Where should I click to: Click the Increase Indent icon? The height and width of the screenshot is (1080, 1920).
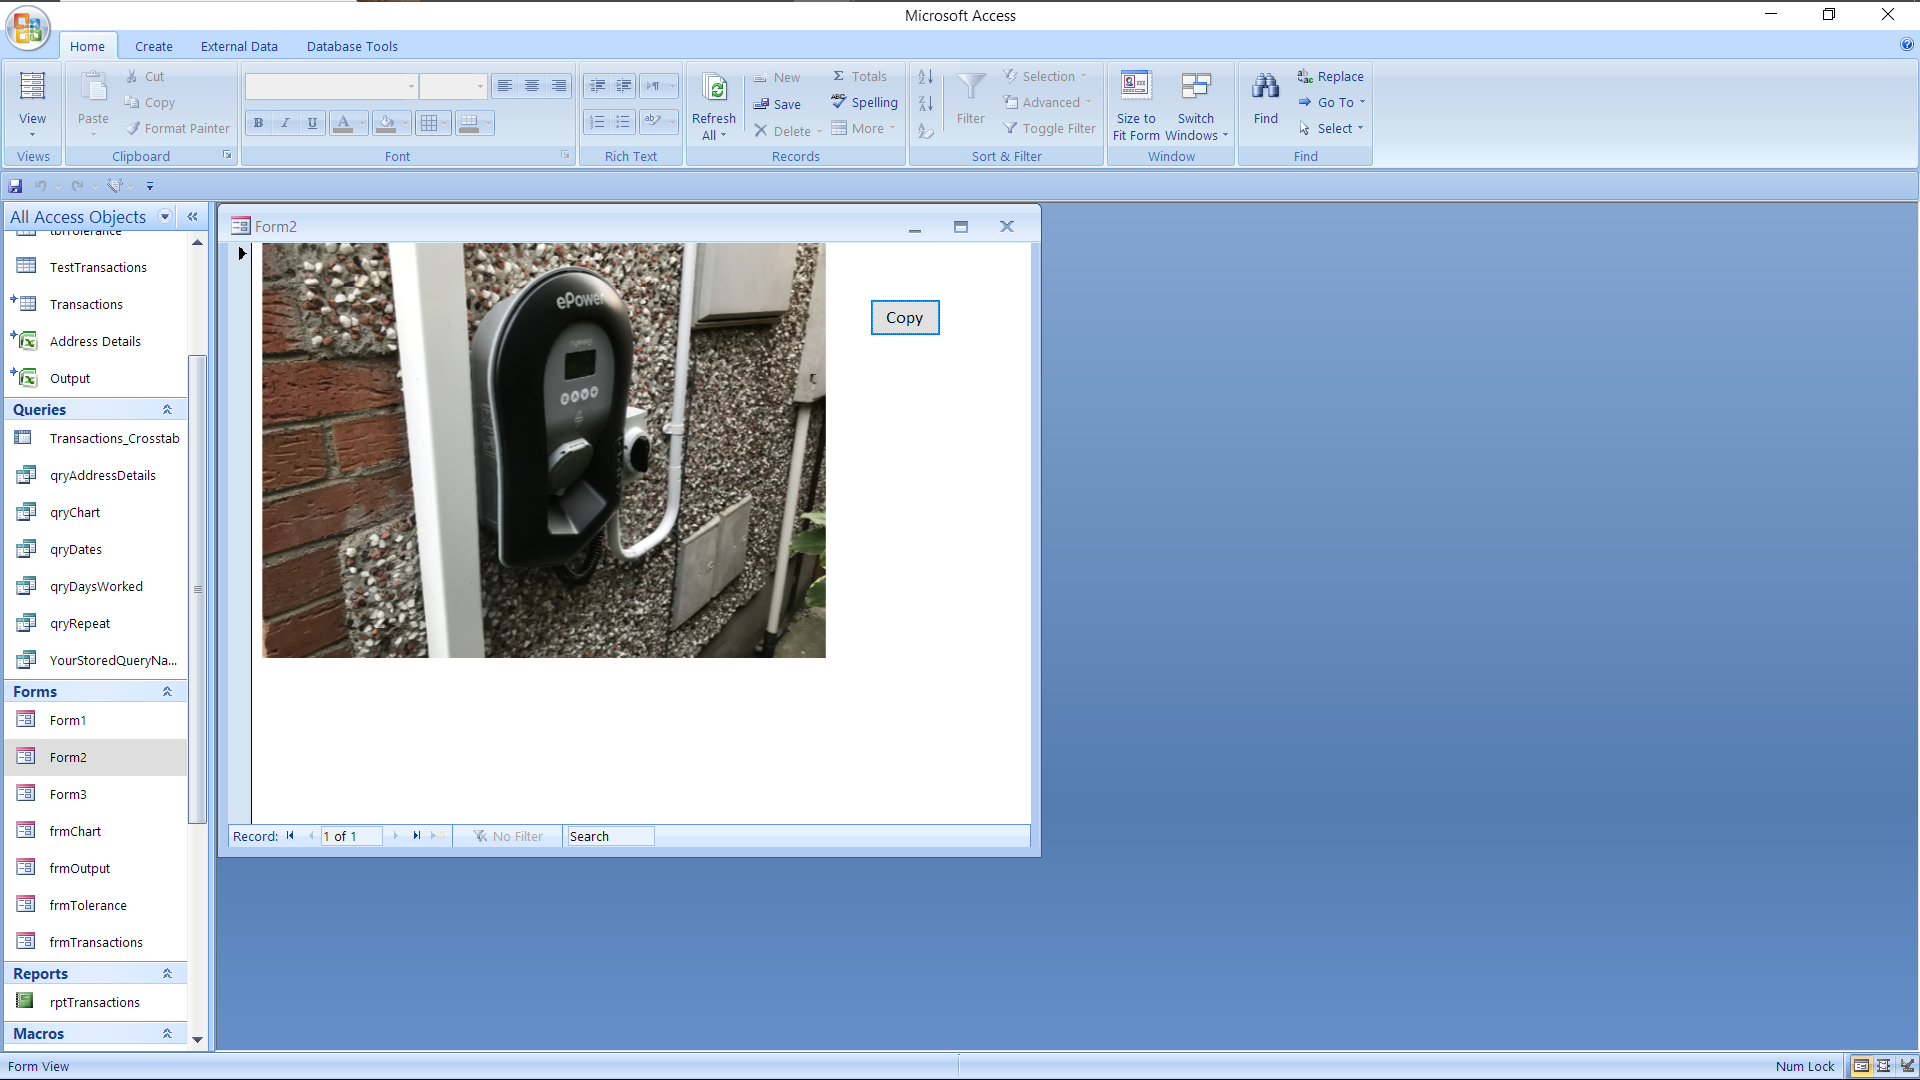(x=624, y=86)
